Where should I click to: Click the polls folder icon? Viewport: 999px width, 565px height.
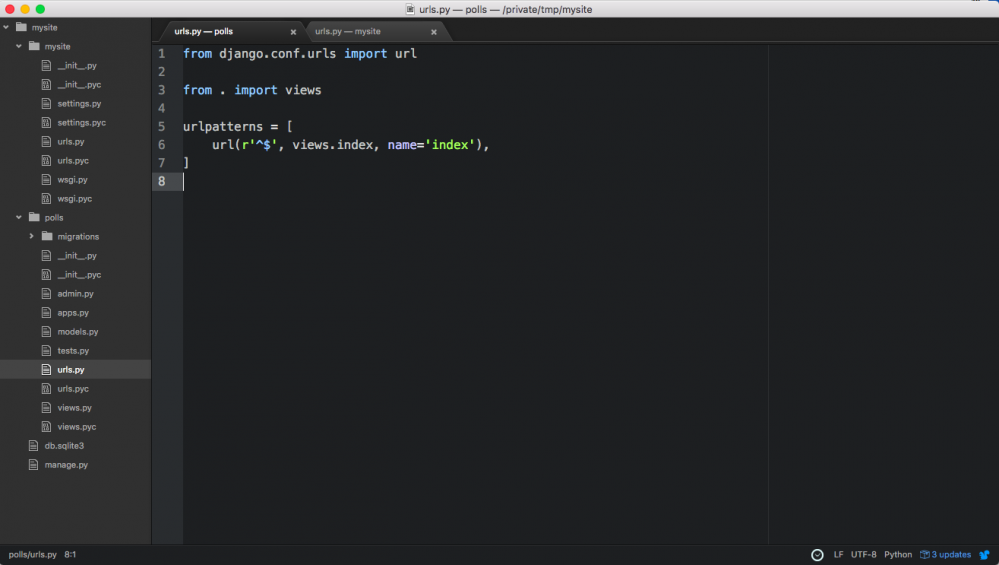click(34, 217)
